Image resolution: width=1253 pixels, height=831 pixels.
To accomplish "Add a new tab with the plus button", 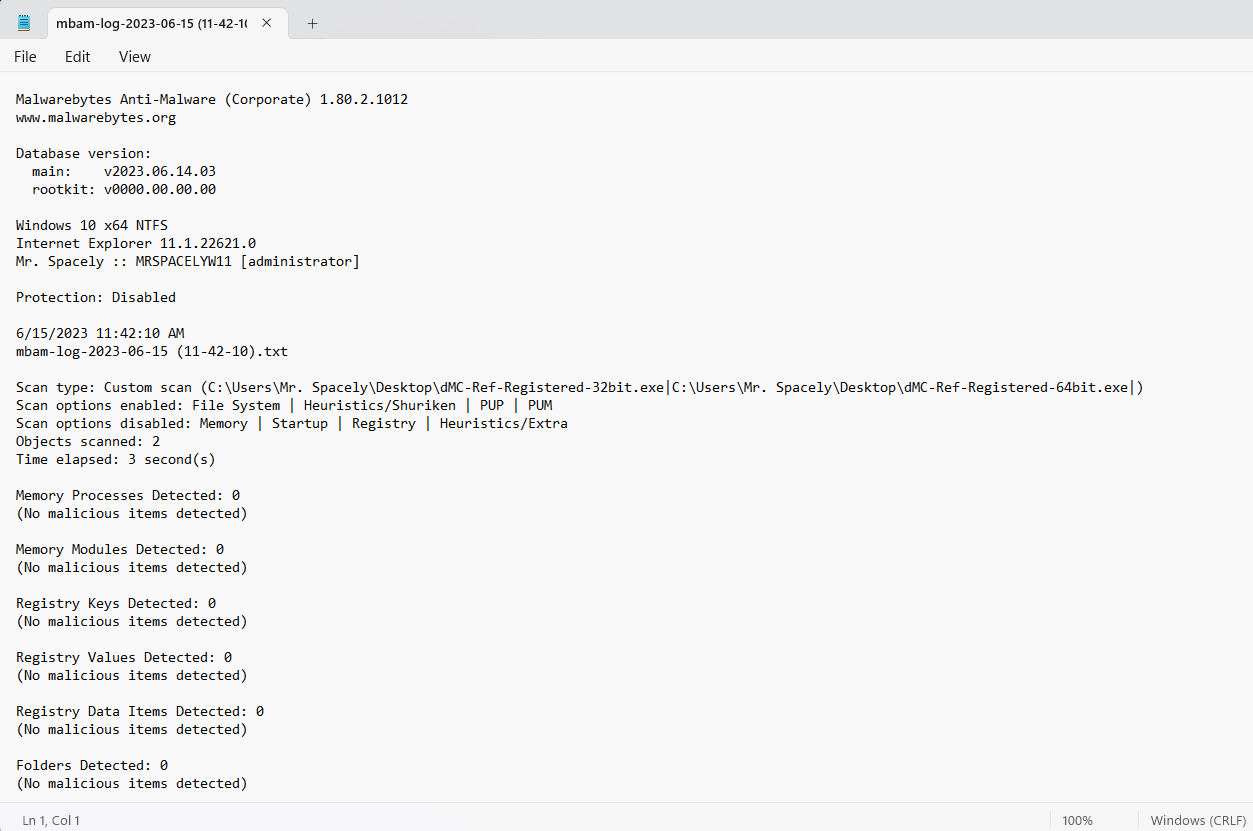I will click(312, 23).
